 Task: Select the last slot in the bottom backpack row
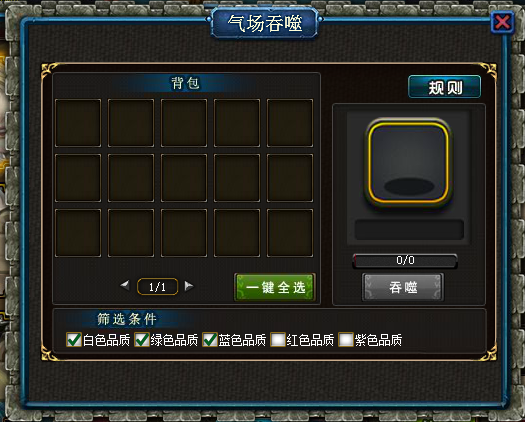click(x=290, y=233)
